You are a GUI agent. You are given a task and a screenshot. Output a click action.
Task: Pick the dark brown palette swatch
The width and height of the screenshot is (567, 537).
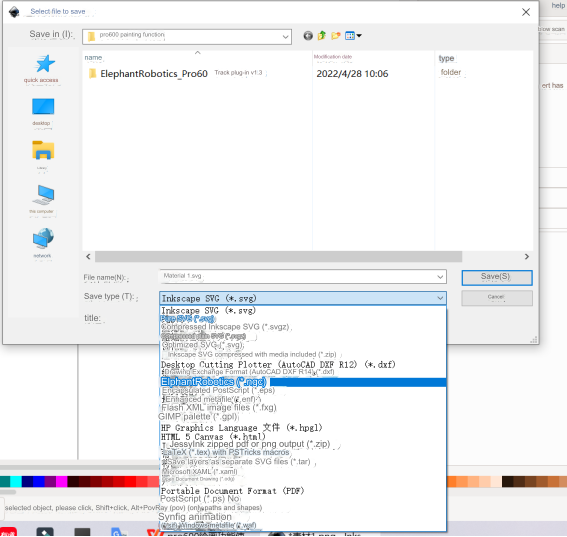pos(507,482)
